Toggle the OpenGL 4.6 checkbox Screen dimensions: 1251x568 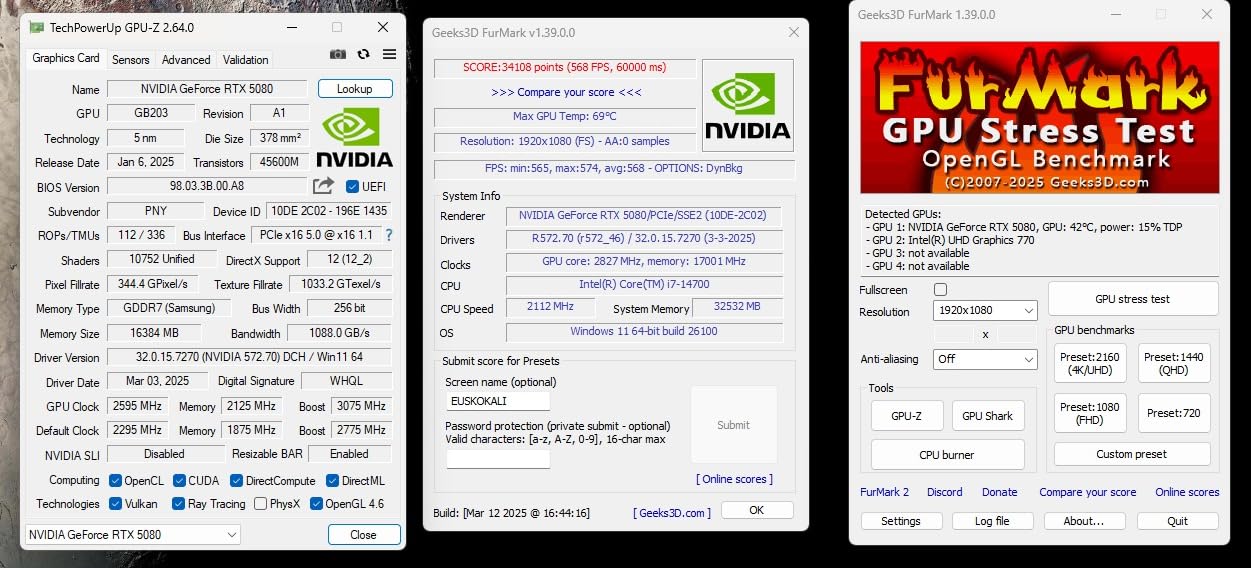coord(316,504)
